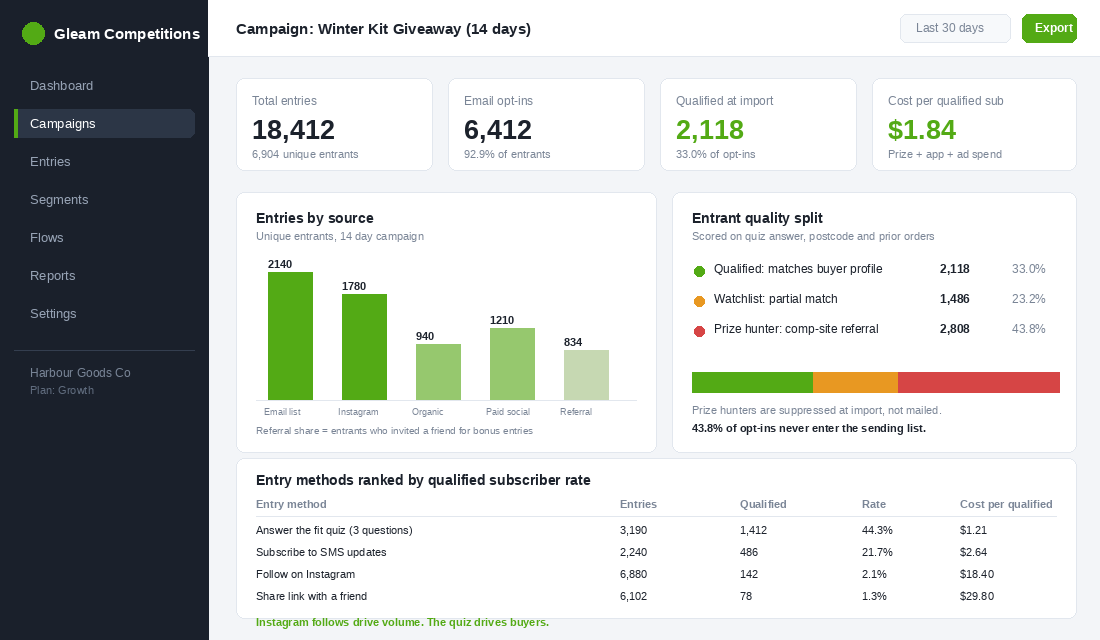Click the Instagram bar labeled 1780
Viewport: 1100px width, 640px height.
click(x=364, y=347)
